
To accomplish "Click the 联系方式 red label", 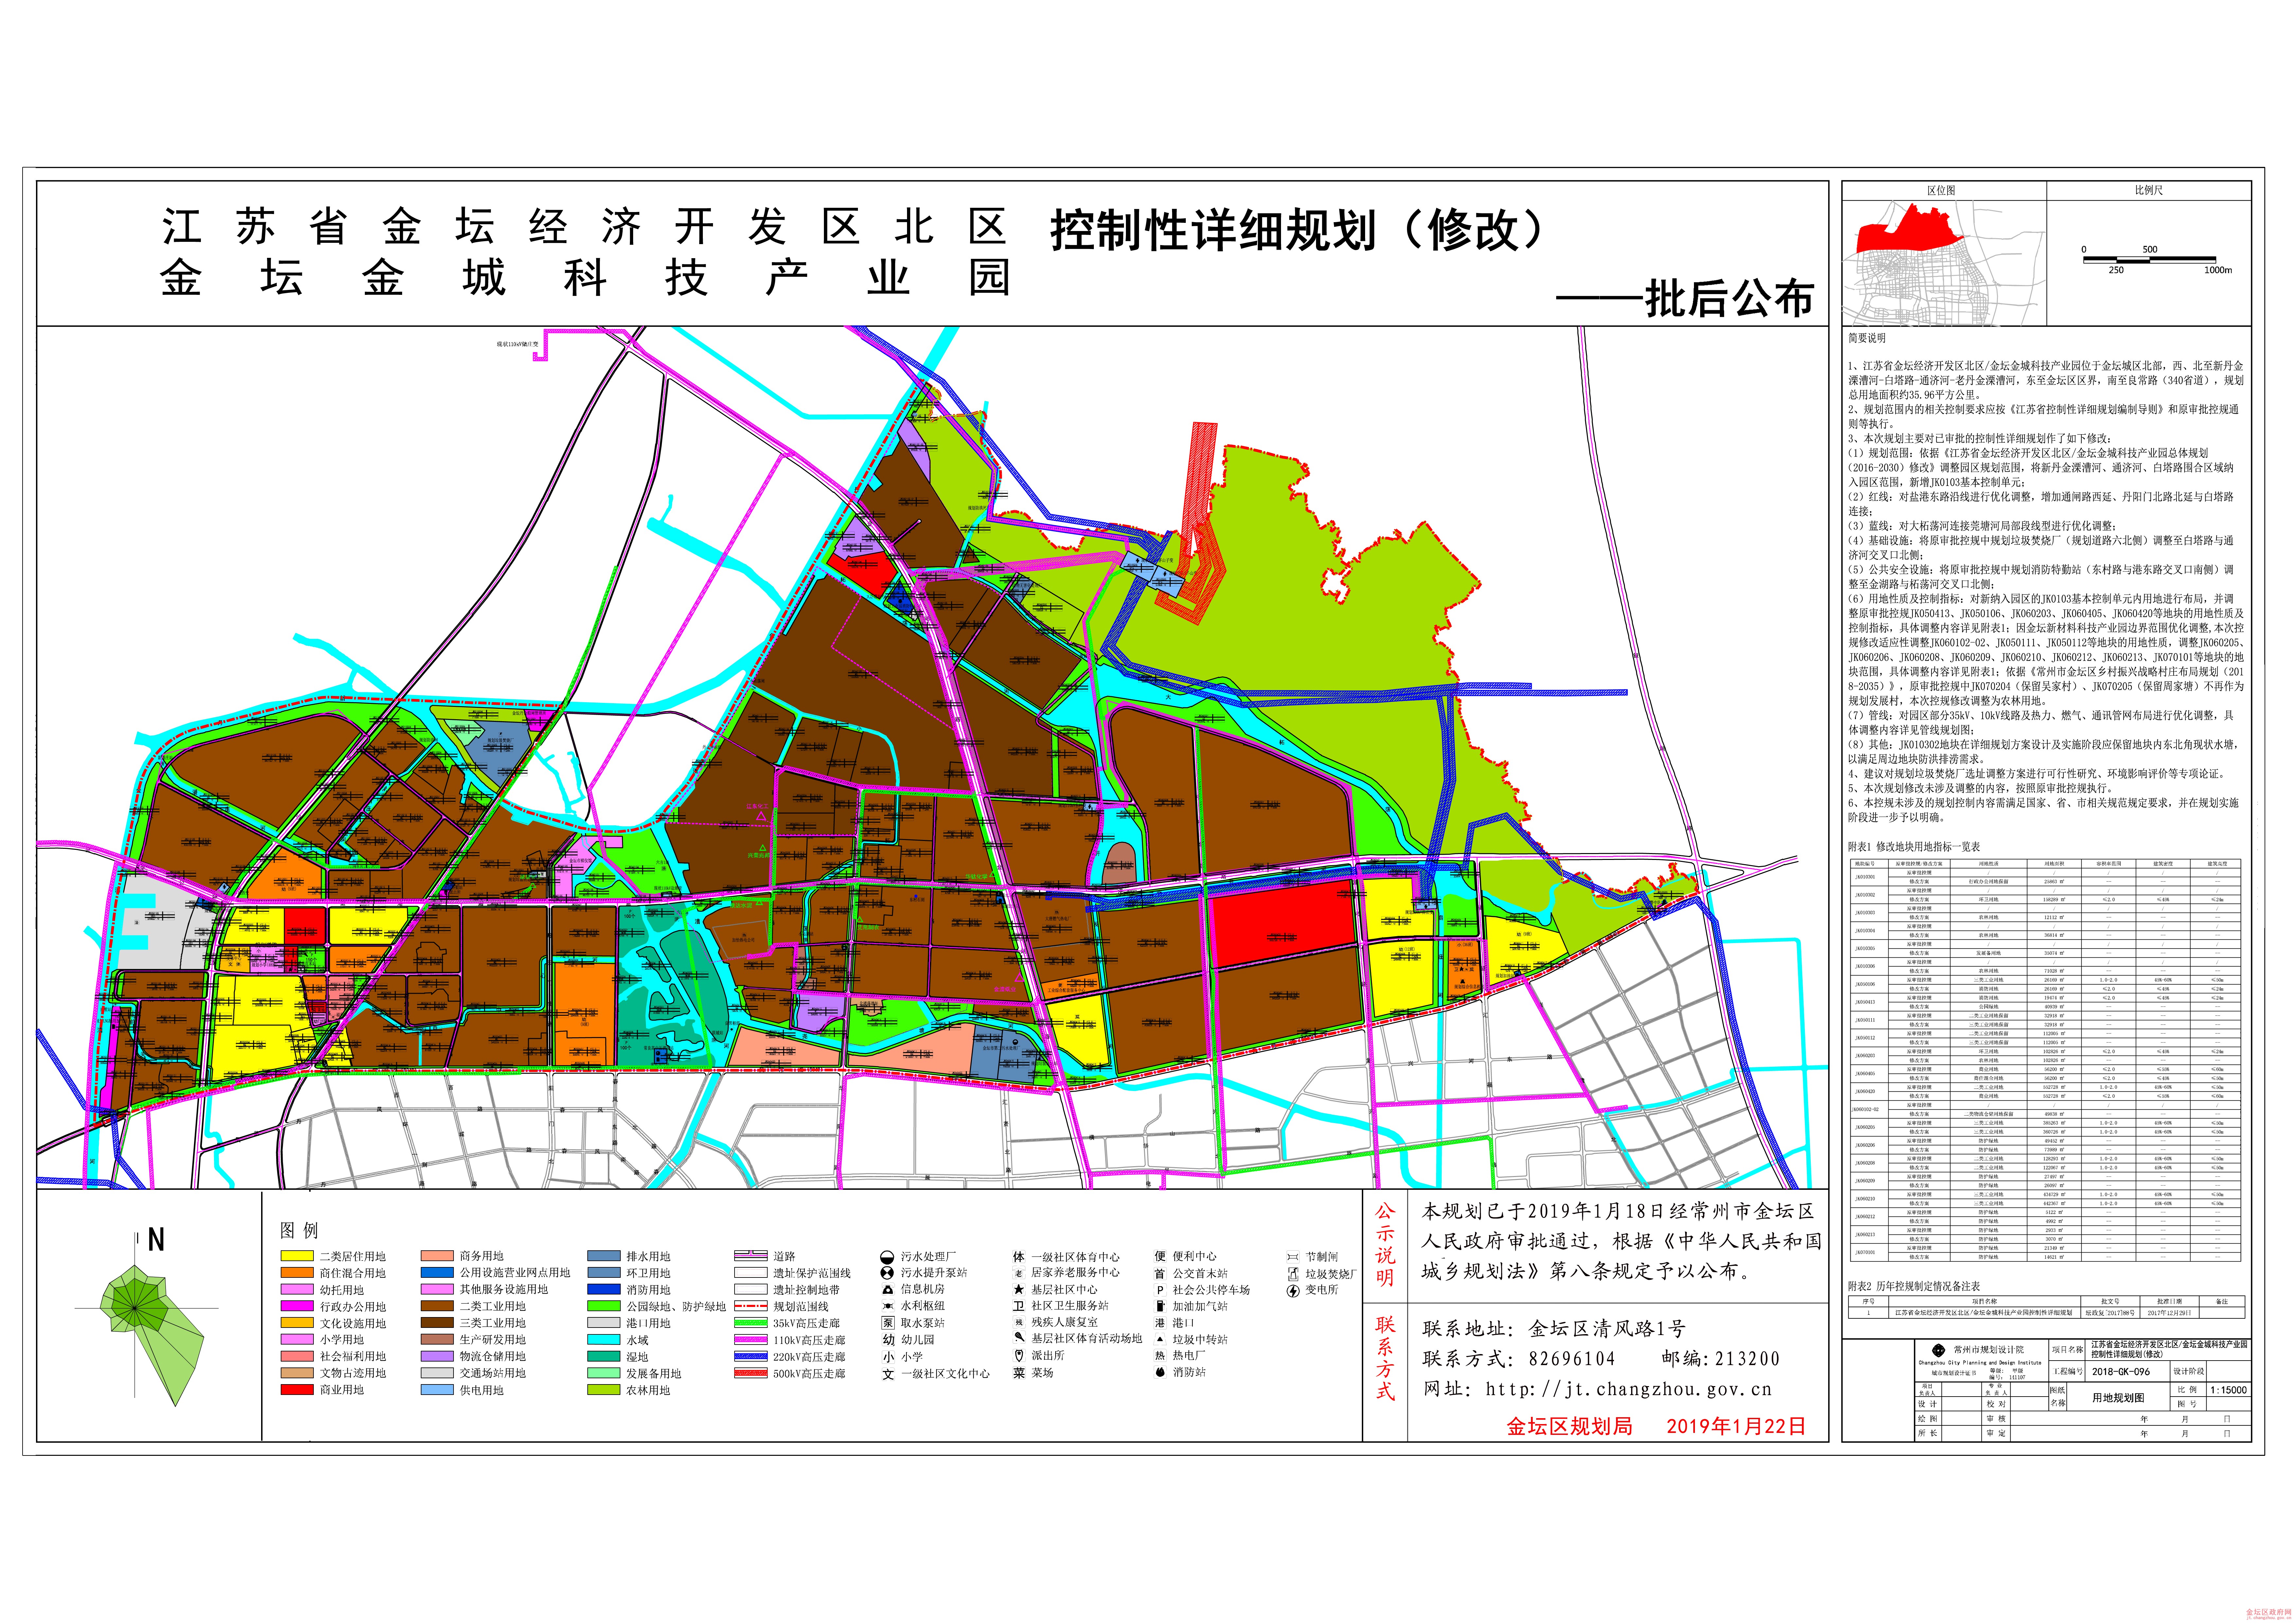I will (1385, 1358).
